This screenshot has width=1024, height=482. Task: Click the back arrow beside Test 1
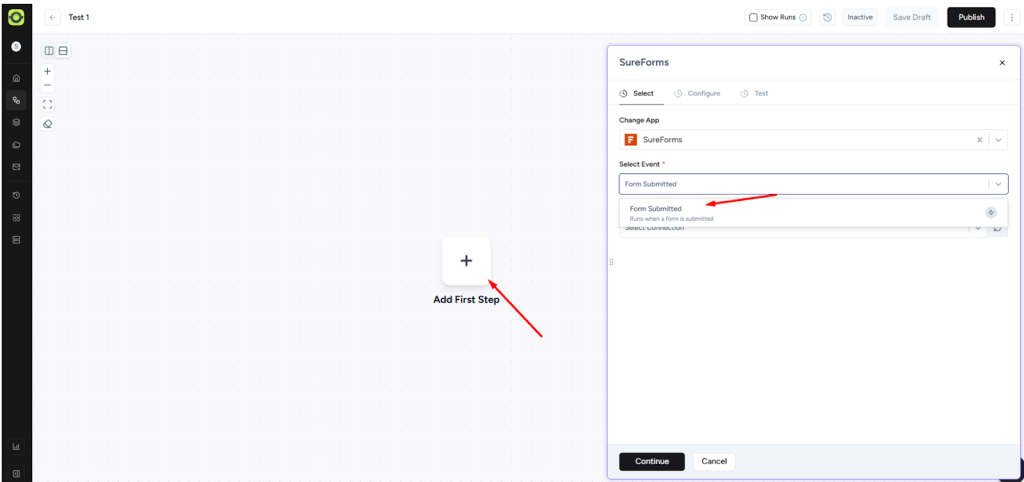(53, 17)
